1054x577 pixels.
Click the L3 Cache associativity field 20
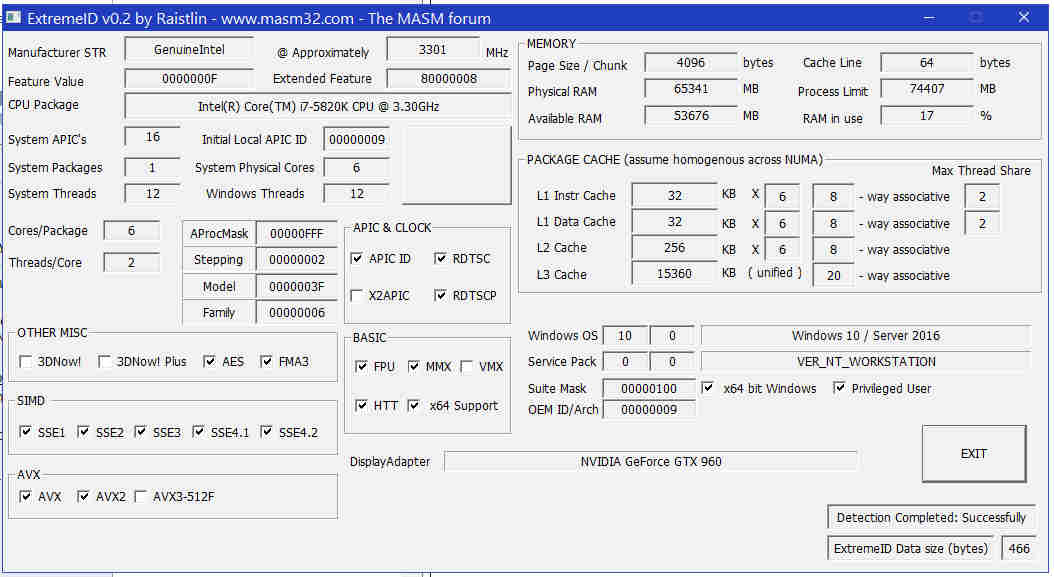point(833,275)
